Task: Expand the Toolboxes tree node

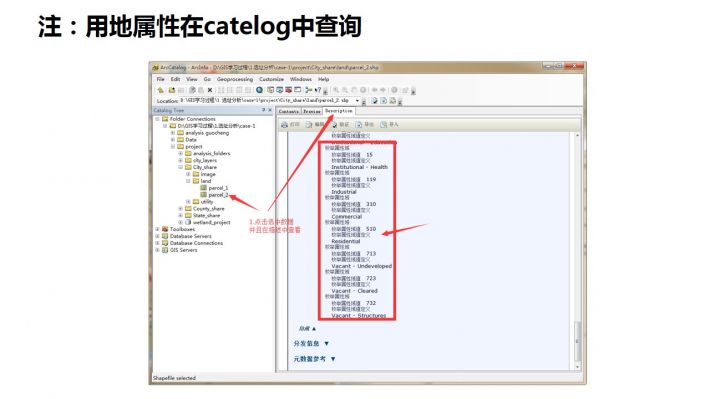Action: pos(158,229)
